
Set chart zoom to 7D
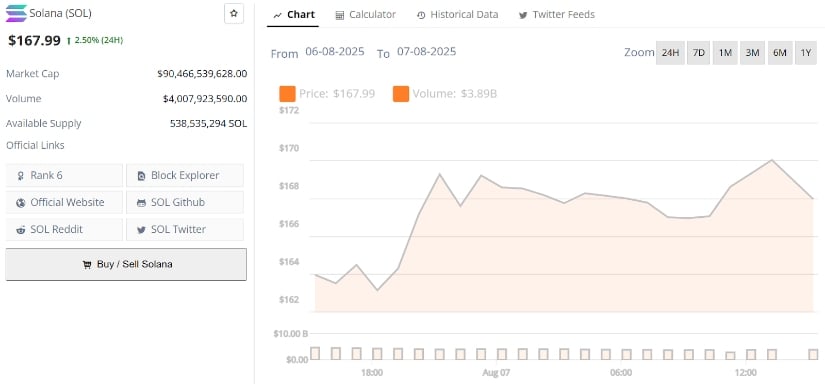698,53
